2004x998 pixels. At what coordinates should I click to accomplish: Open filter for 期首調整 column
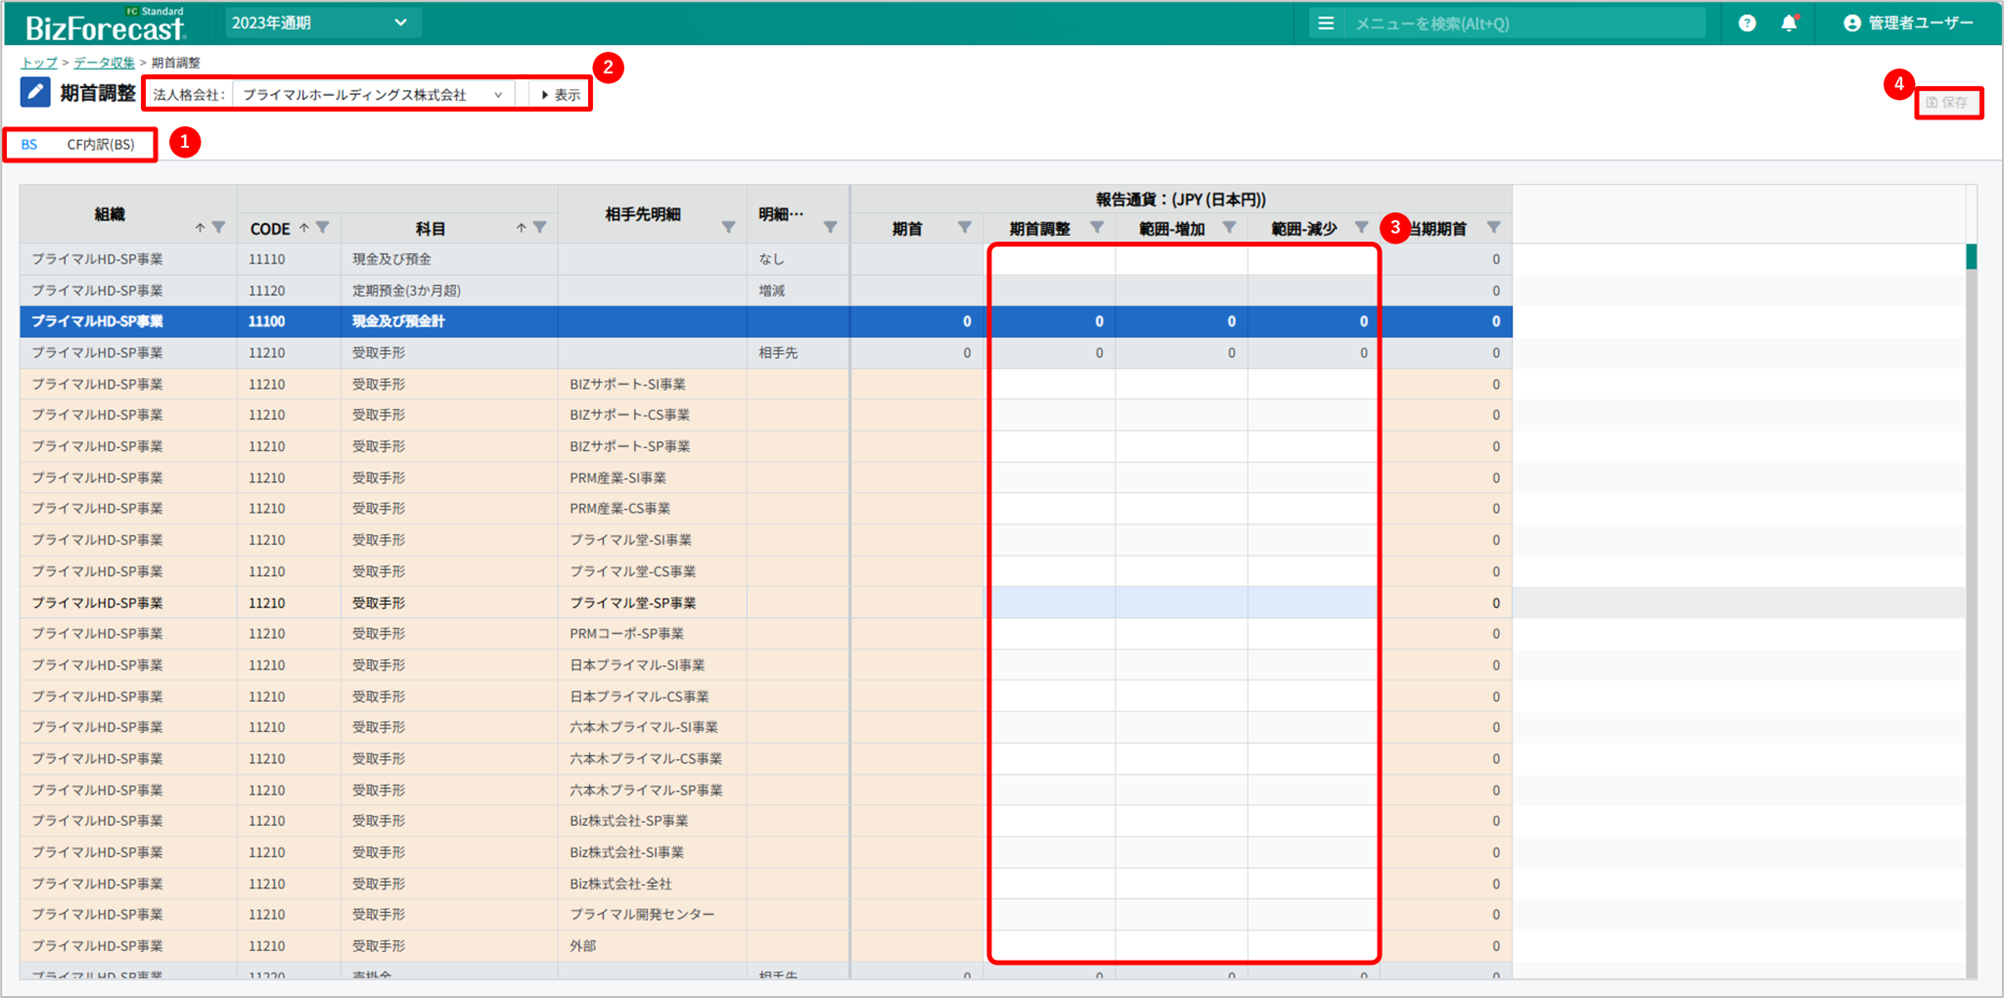(x=1097, y=228)
